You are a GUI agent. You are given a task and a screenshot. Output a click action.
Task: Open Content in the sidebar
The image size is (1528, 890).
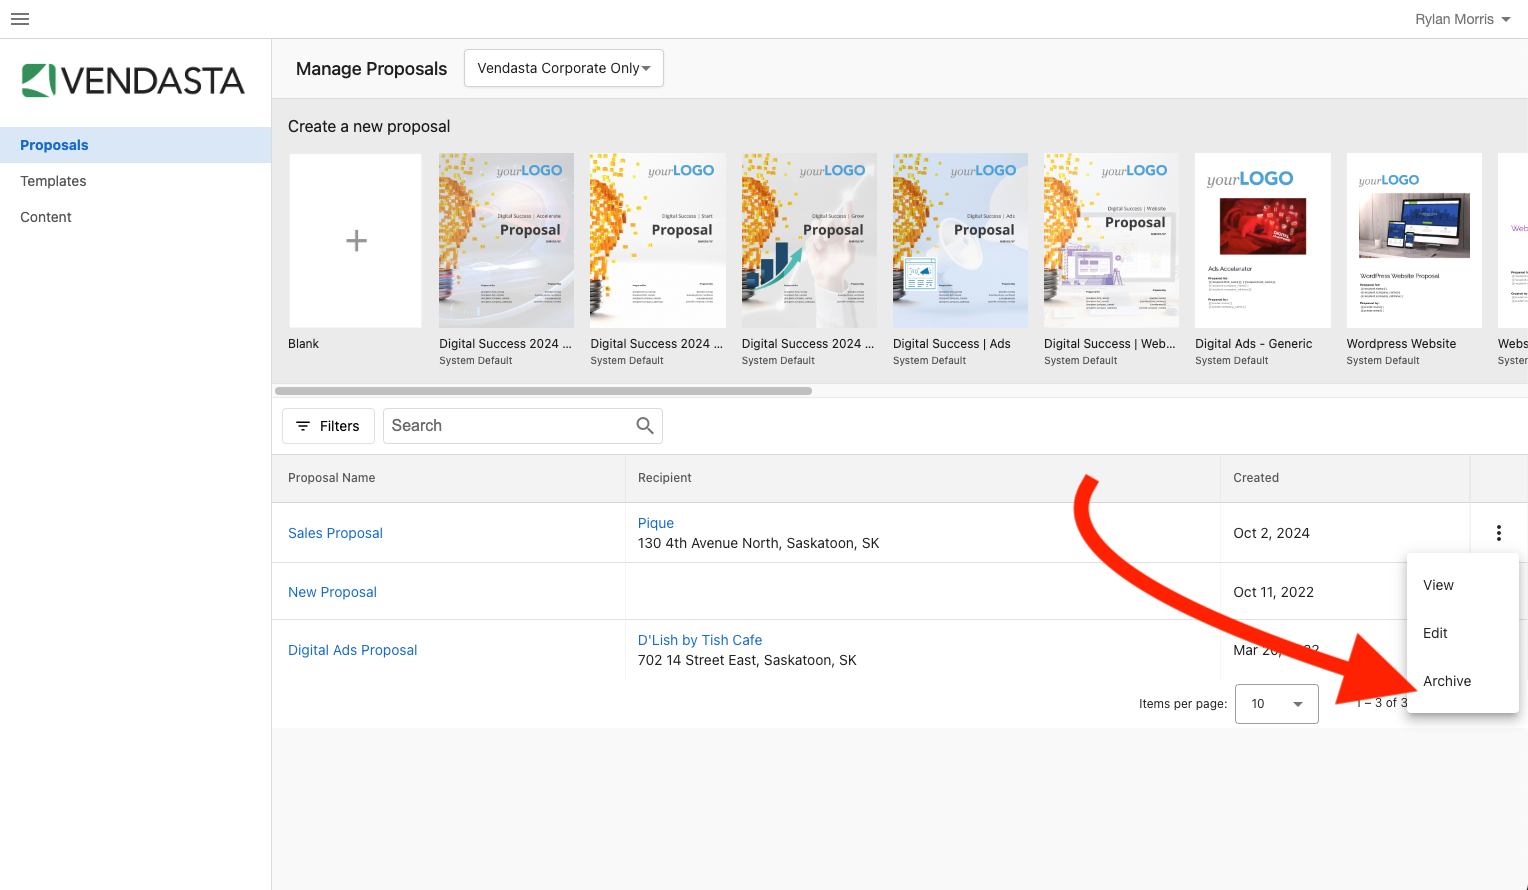pos(135,217)
